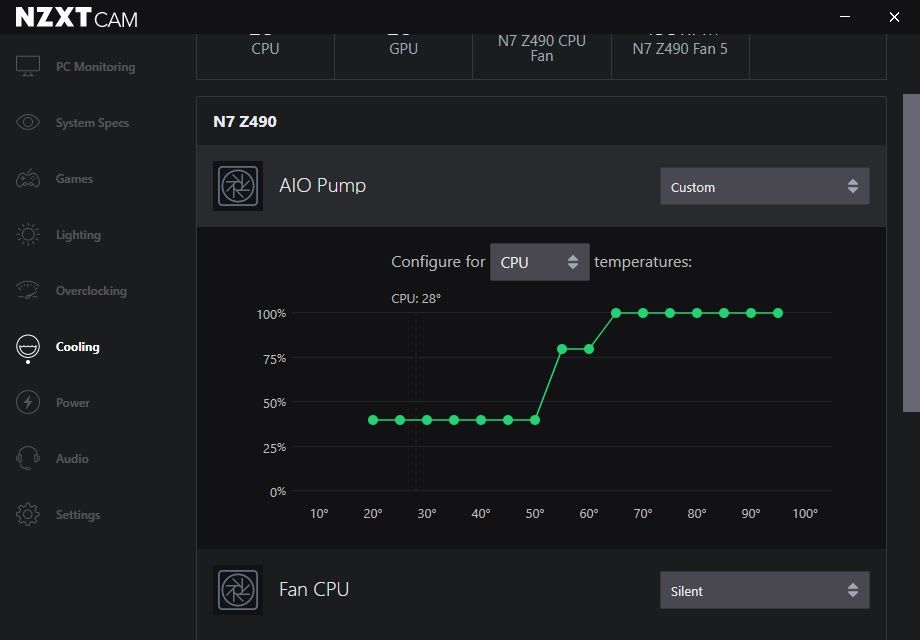Image resolution: width=920 pixels, height=640 pixels.
Task: Select the GPU temperature tile
Action: point(404,56)
